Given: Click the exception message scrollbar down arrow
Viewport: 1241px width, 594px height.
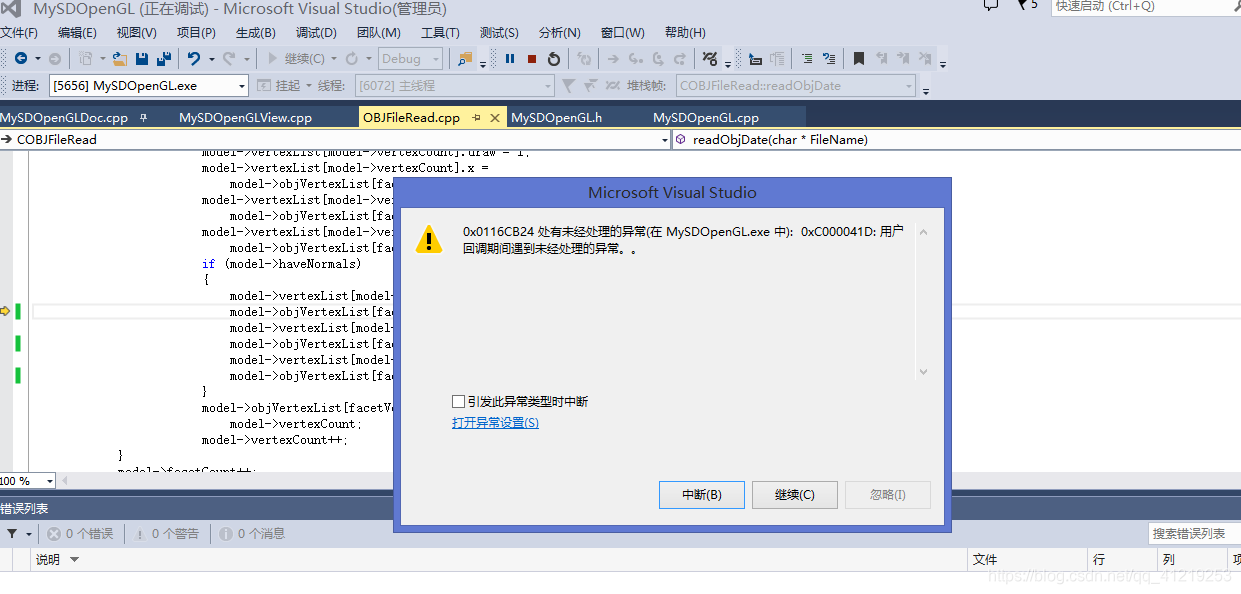Looking at the screenshot, I should point(923,372).
